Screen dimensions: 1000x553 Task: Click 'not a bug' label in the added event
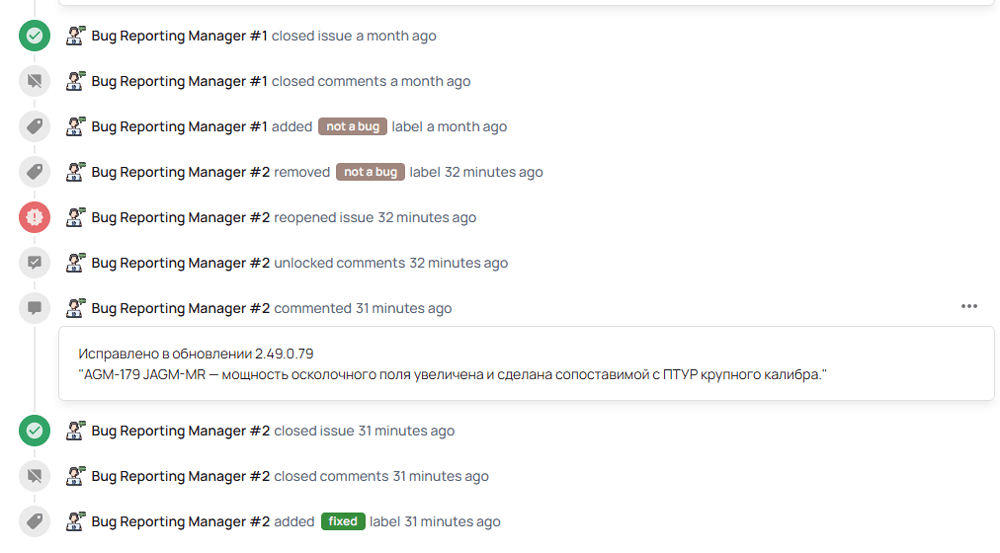[352, 127]
